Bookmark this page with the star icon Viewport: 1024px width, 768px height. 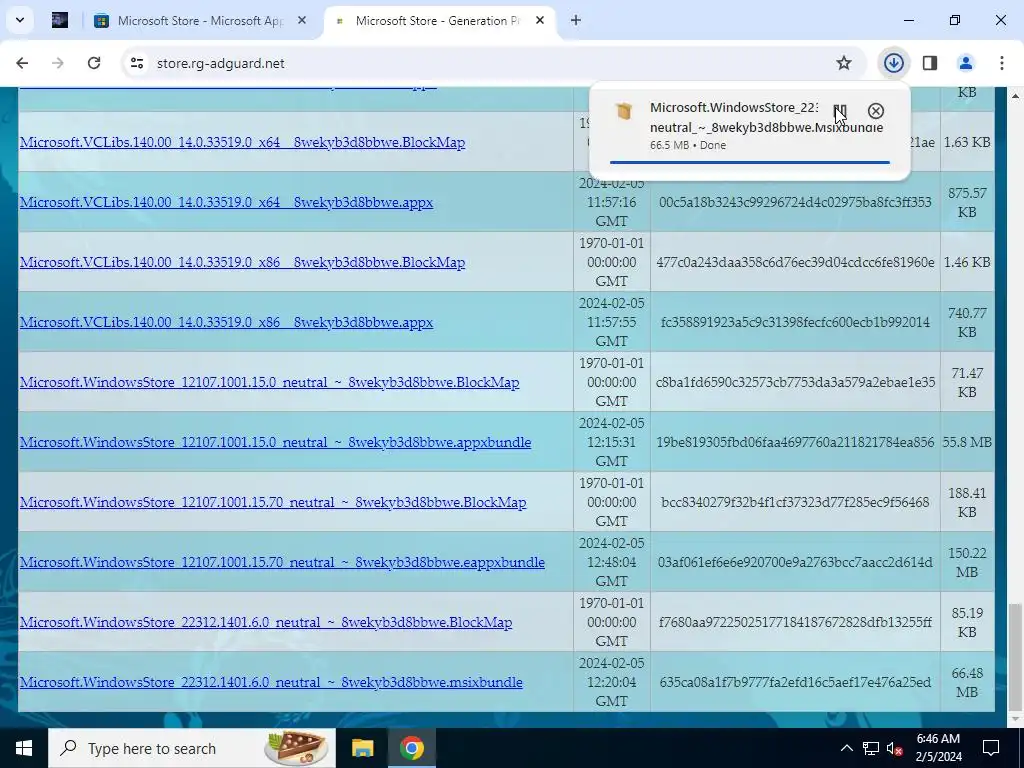844,63
